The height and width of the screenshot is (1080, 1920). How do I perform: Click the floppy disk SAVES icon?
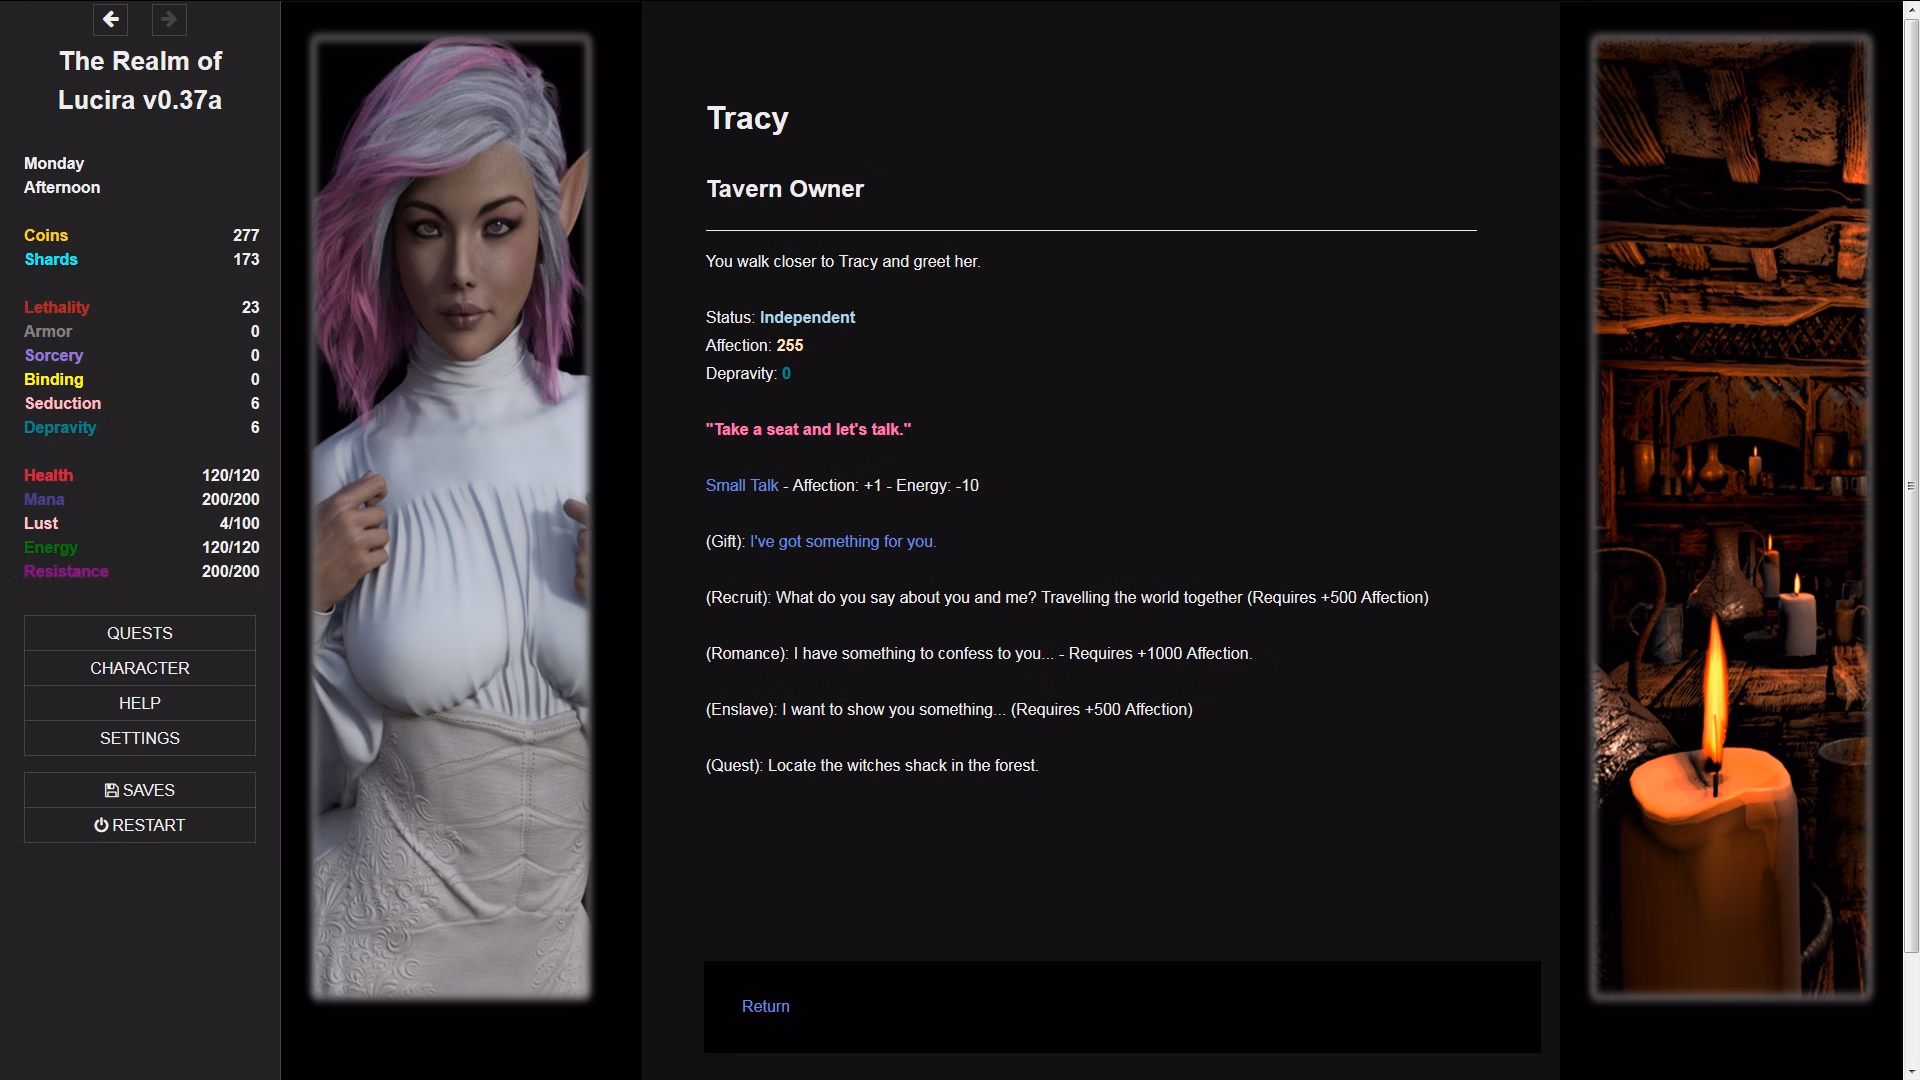(111, 790)
